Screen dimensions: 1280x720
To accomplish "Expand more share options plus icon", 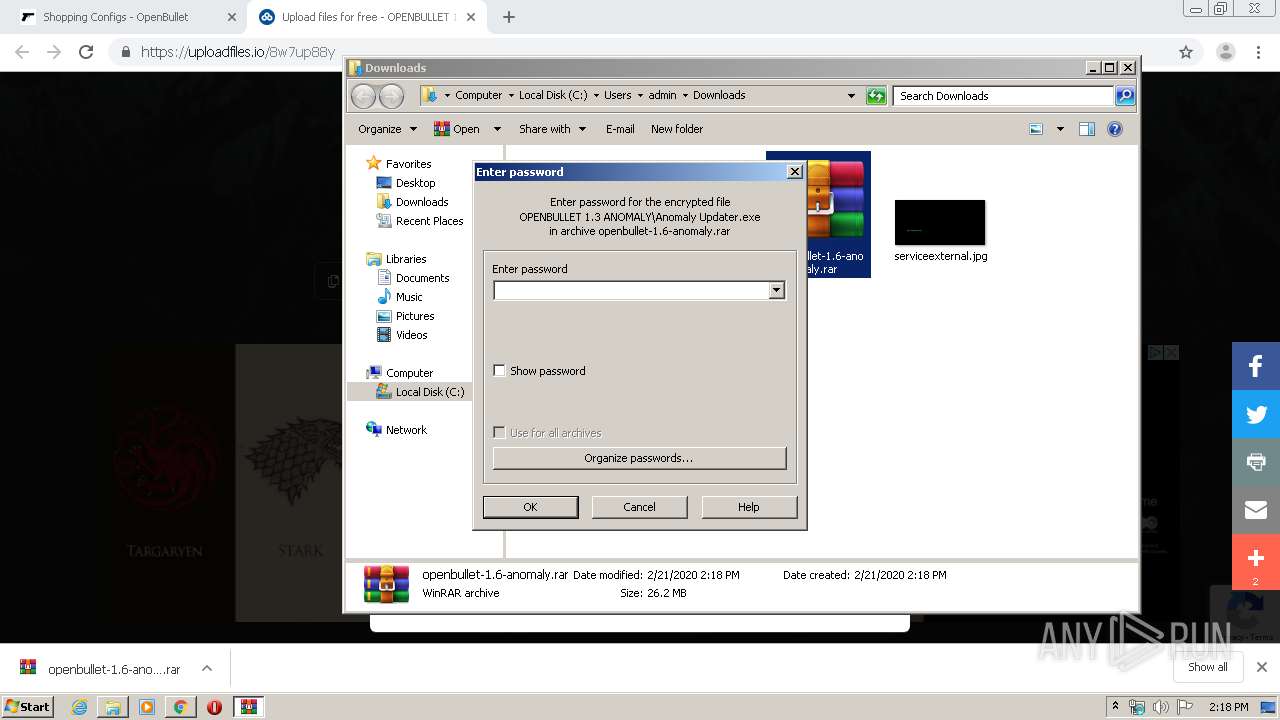I will point(1256,562).
